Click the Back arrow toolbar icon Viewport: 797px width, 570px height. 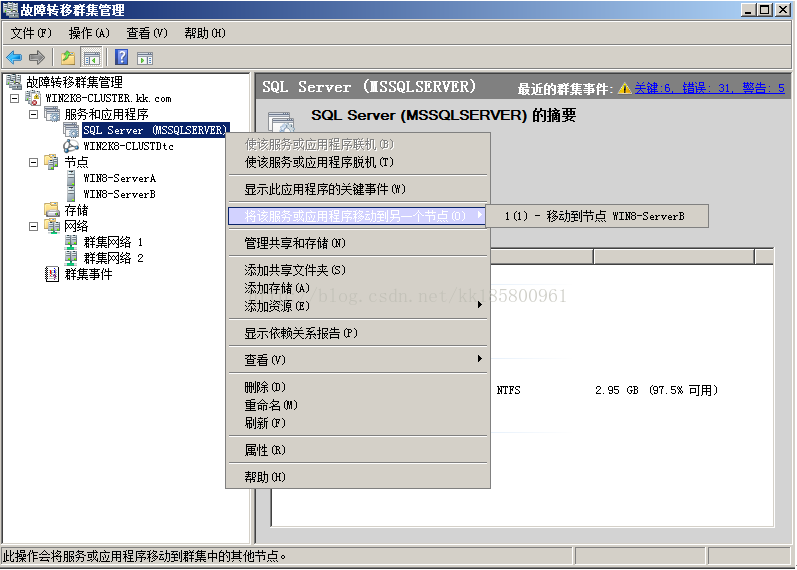point(14,57)
